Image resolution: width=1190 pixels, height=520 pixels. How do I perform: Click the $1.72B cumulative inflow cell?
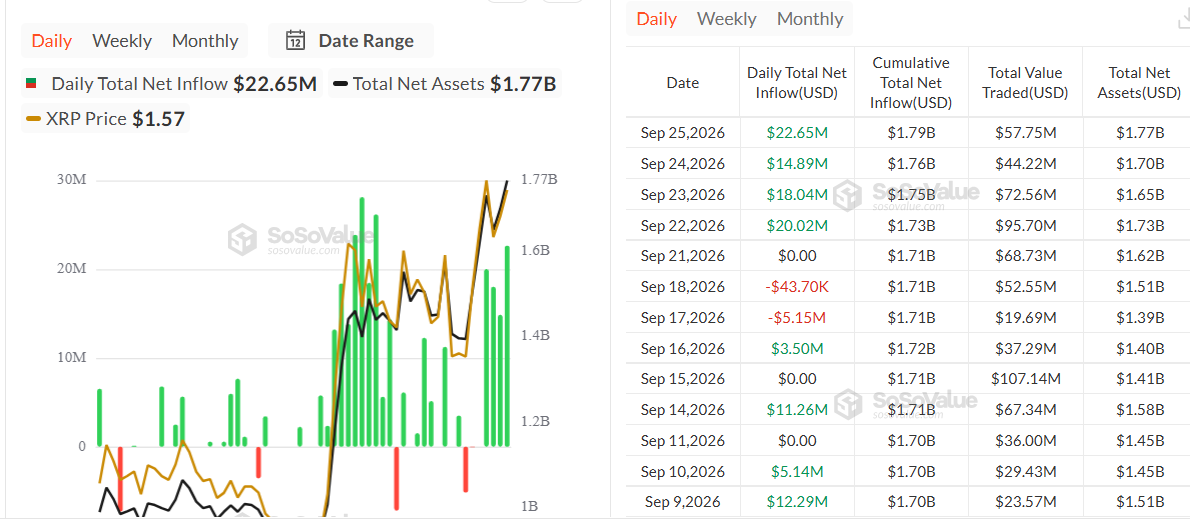911,348
